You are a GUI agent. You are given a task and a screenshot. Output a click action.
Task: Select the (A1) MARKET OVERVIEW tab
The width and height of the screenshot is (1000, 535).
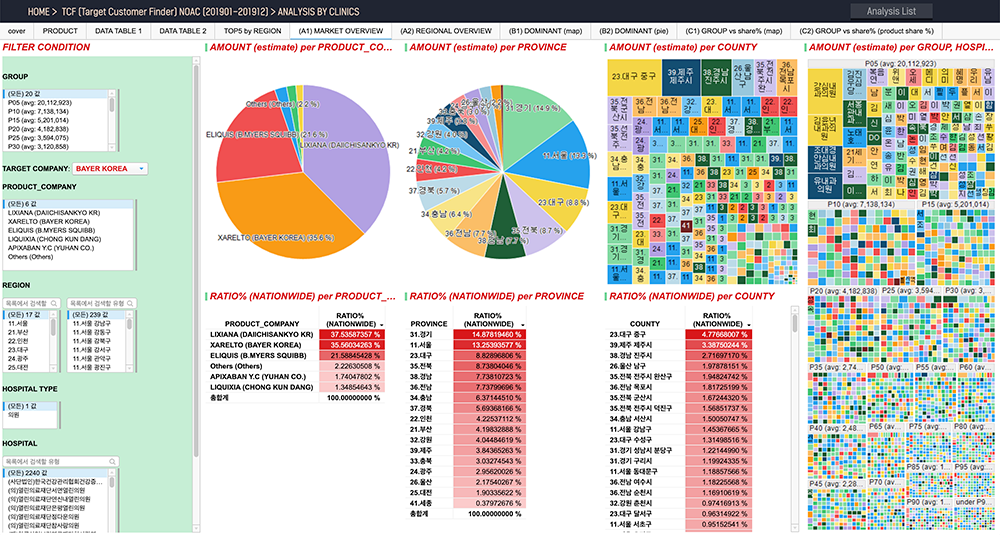pos(341,31)
